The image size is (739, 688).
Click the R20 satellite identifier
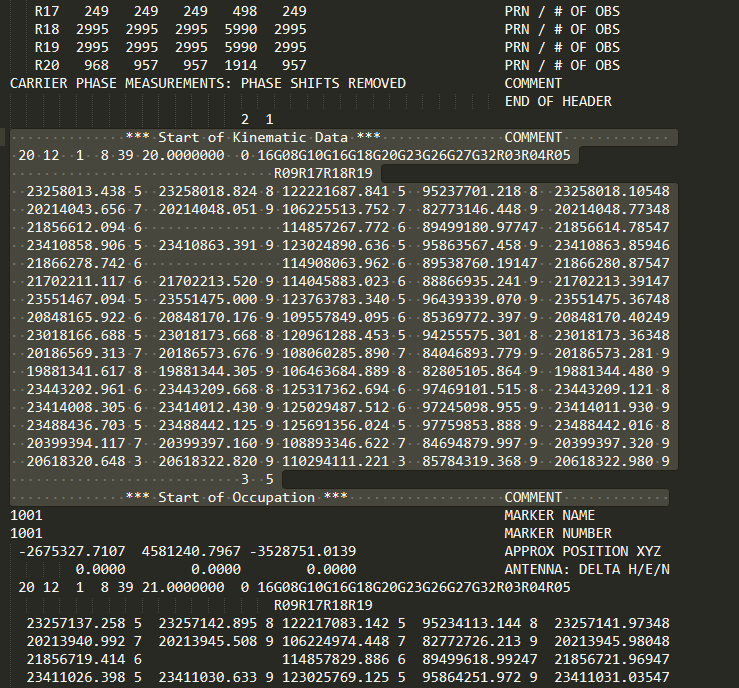click(45, 65)
